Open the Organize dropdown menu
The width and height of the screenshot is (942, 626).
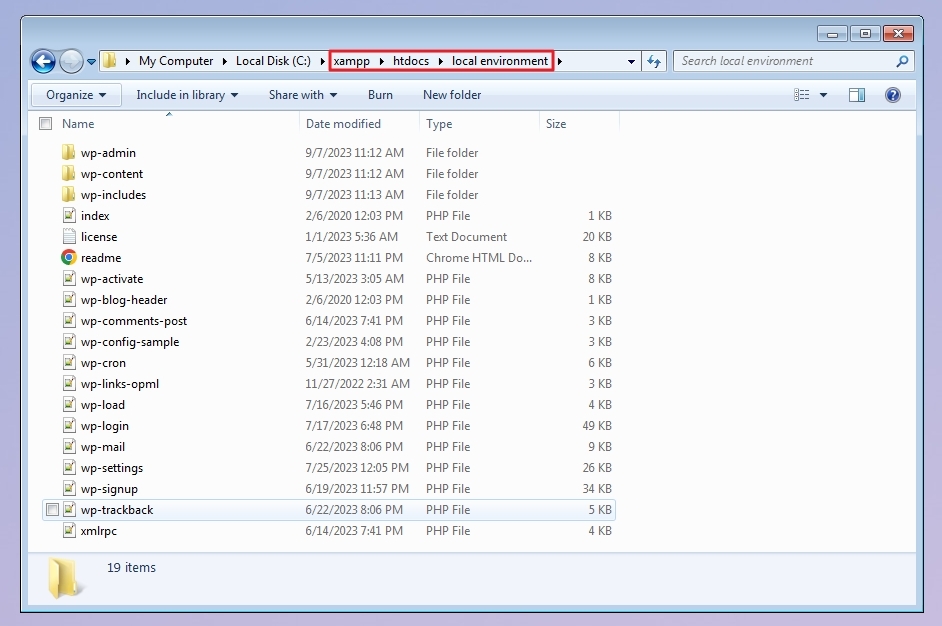76,95
